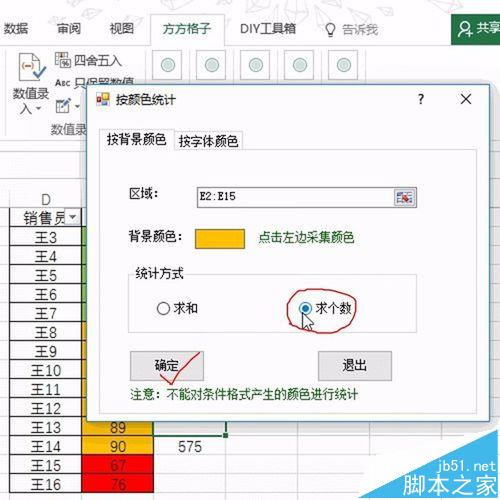
Task: Open dropdown arrow beside the edit pencil icon
Action: 77,107
